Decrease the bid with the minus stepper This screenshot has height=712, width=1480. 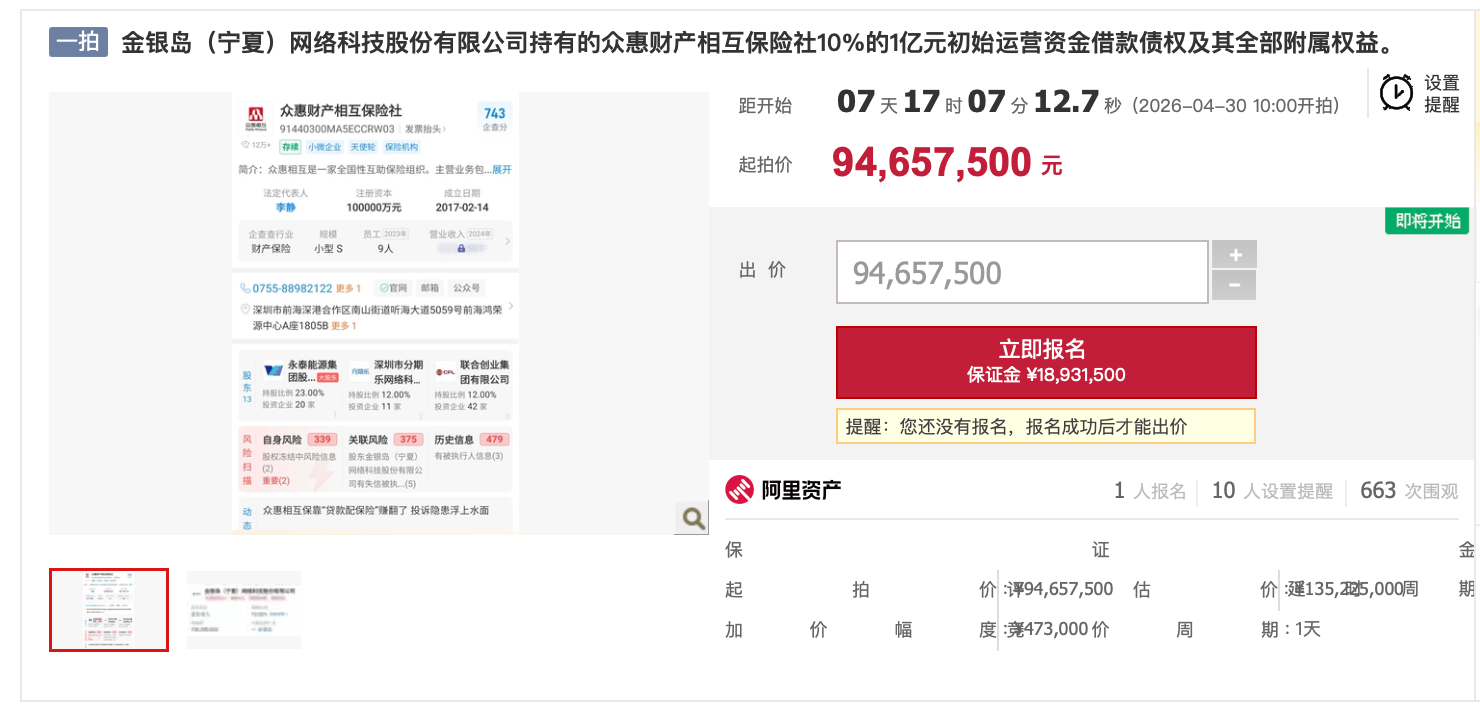[x=1234, y=287]
